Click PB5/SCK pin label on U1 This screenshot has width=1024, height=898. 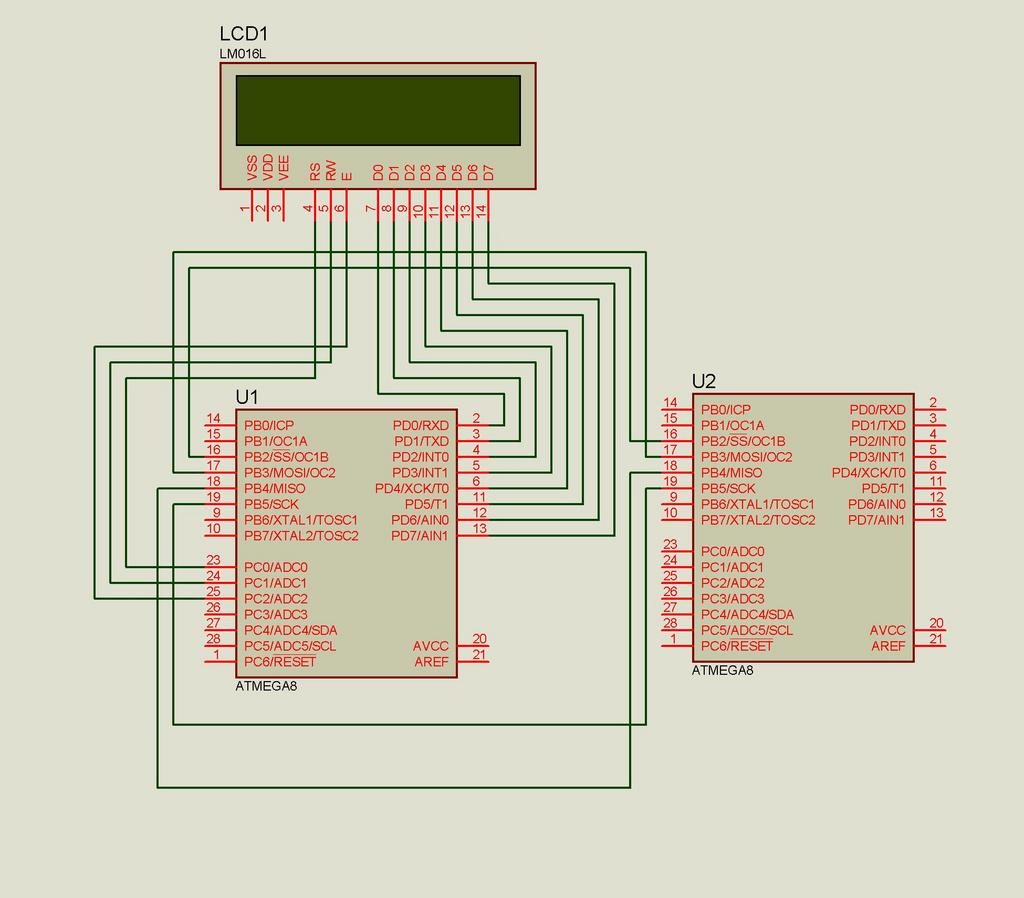click(271, 504)
